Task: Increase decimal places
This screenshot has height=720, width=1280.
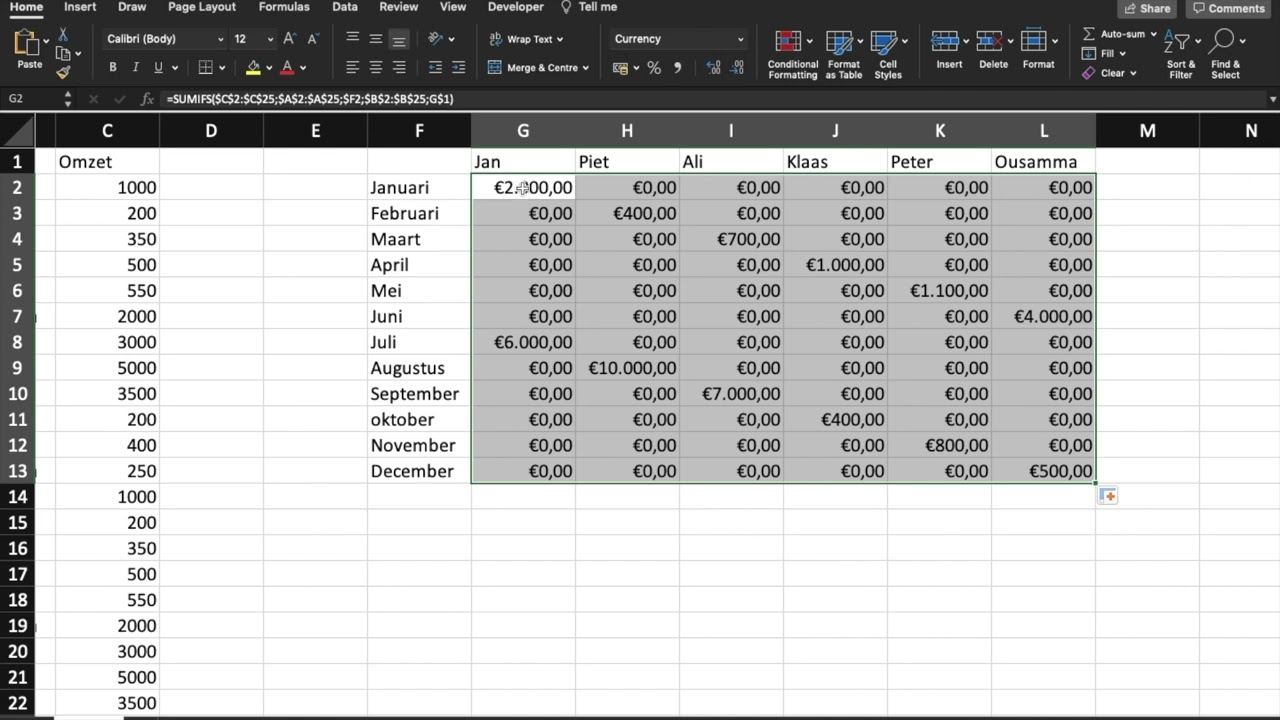Action: (x=713, y=68)
